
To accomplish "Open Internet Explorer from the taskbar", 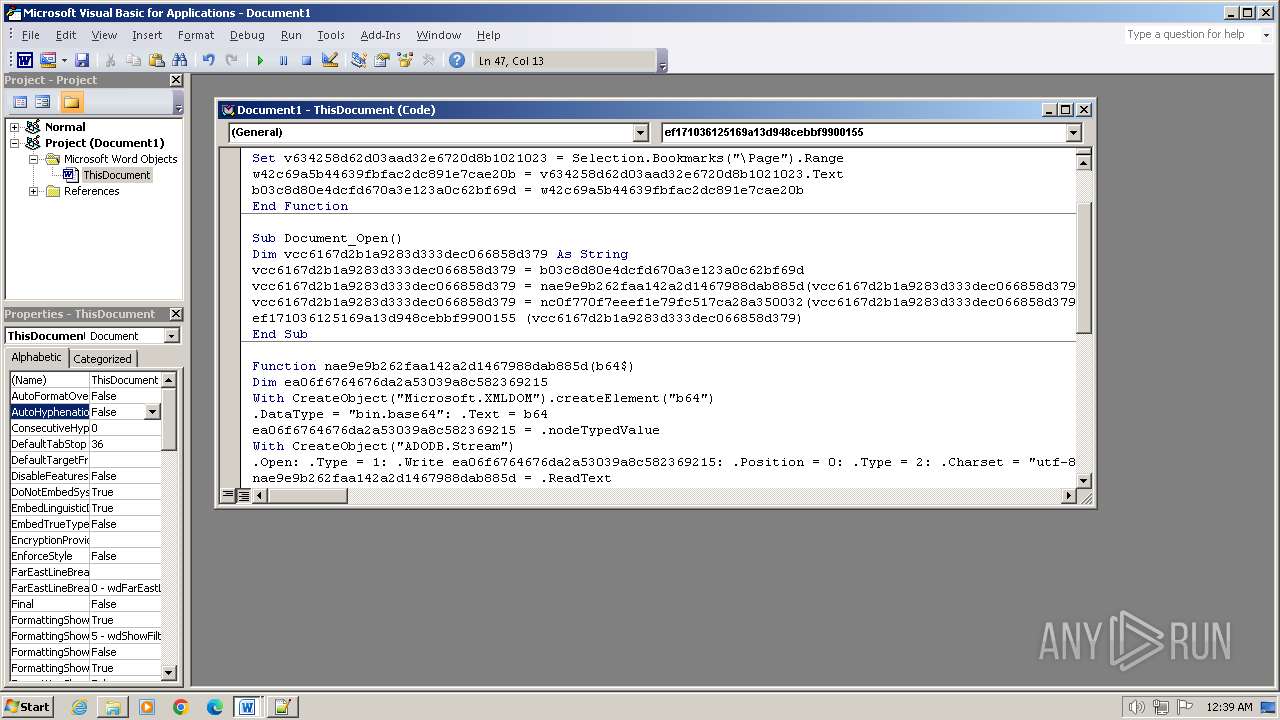I will tap(79, 707).
